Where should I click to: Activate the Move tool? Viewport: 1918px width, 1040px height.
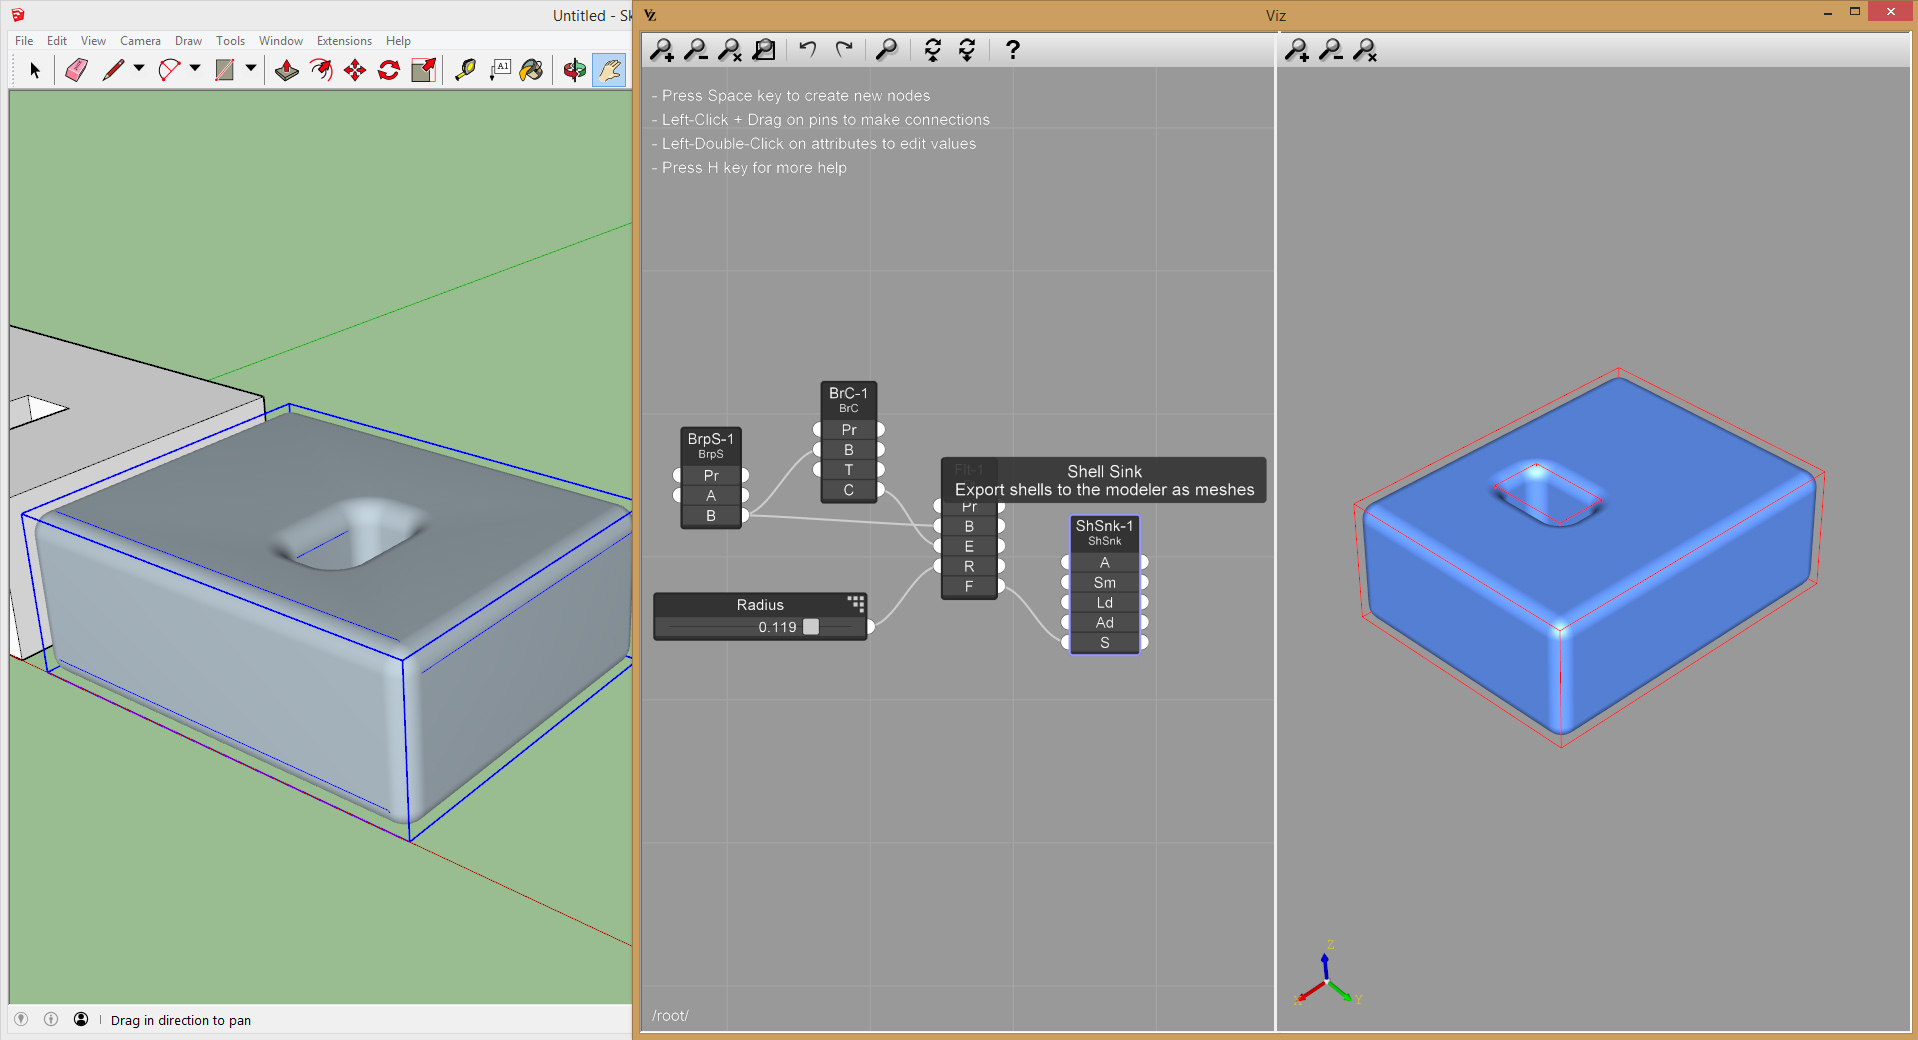coord(355,70)
